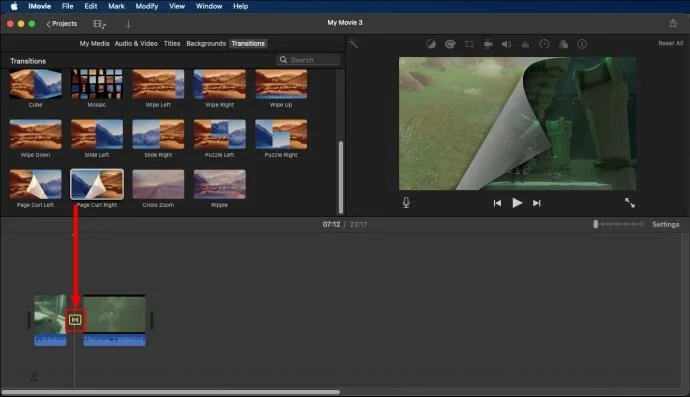The image size is (690, 397).
Task: Select the first clip in timeline
Action: 50,314
